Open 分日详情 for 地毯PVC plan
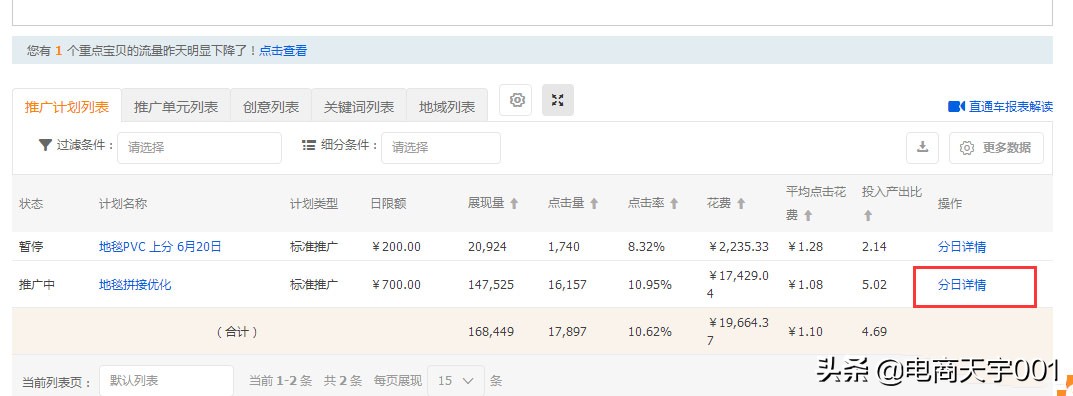The width and height of the screenshot is (1073, 396). pos(961,247)
